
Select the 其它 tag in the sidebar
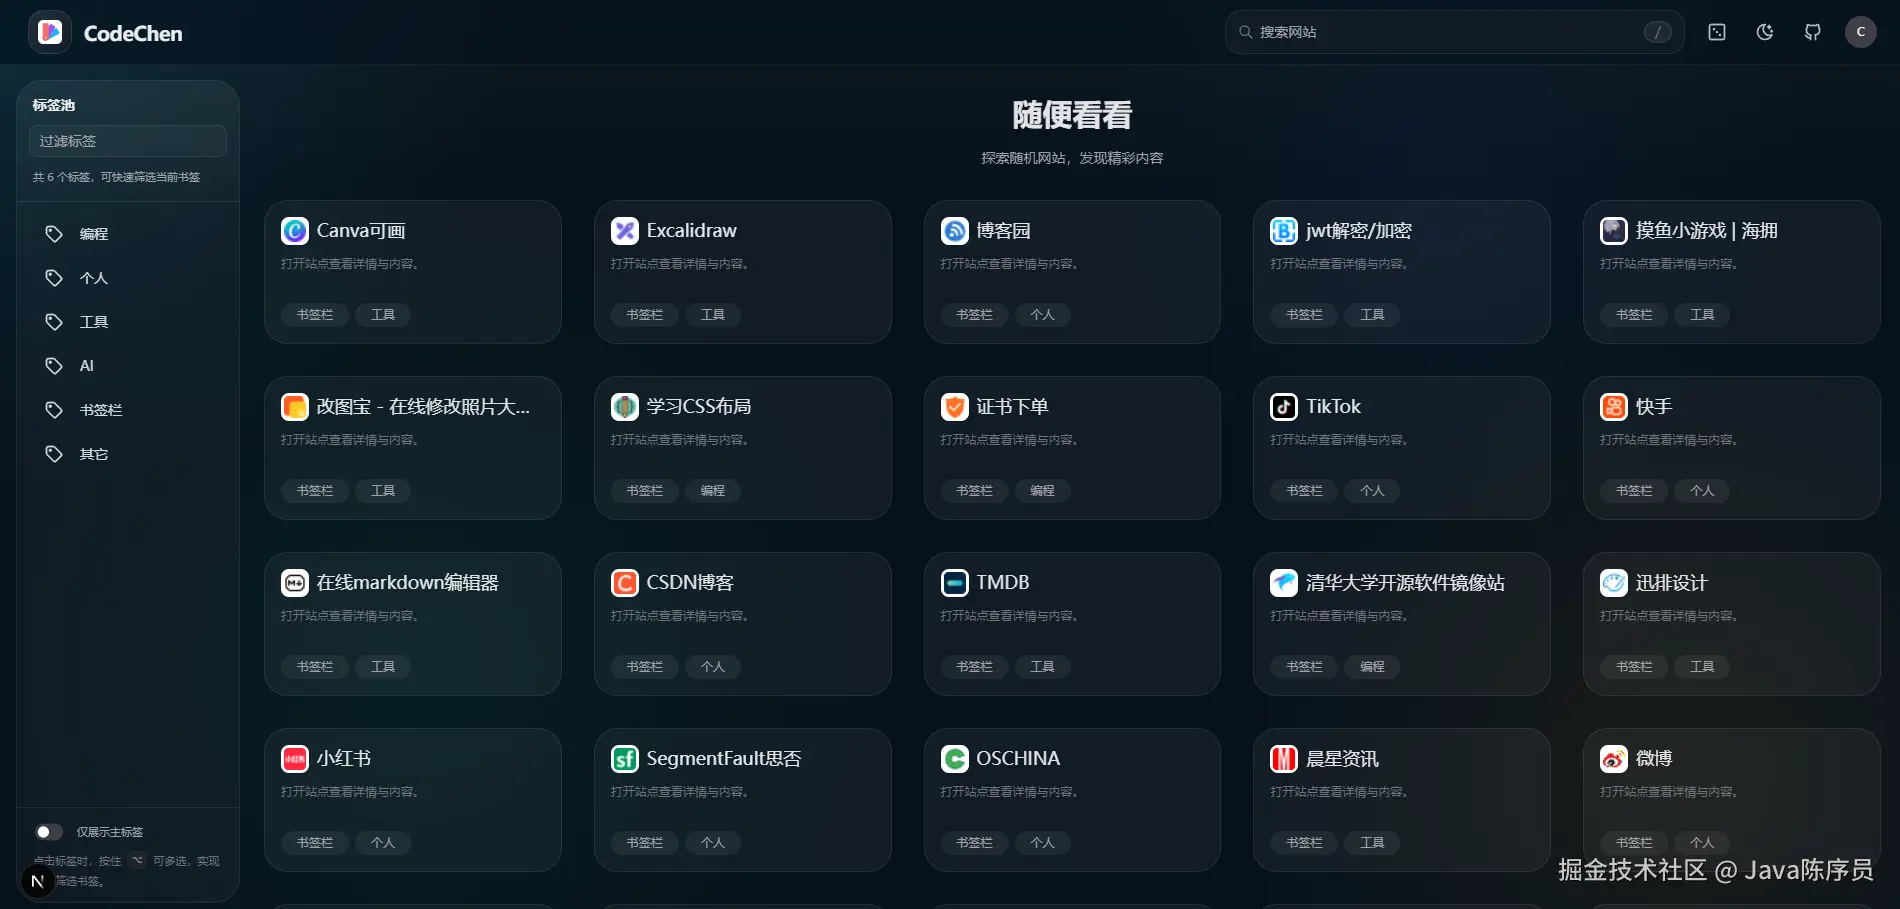tap(128, 454)
